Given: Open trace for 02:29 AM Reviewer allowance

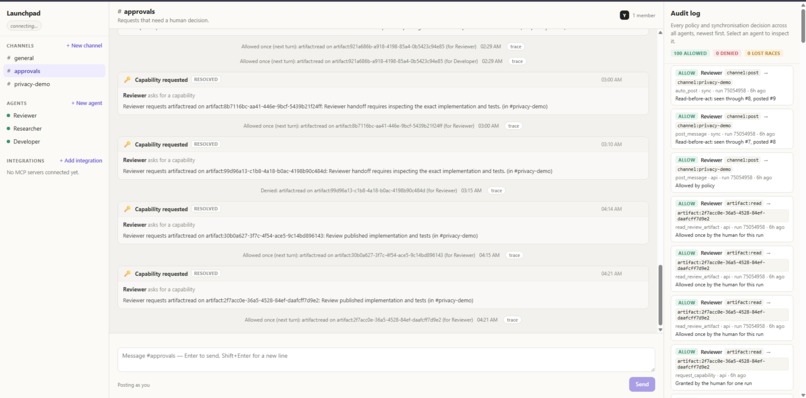Looking at the screenshot, I should click(x=516, y=47).
